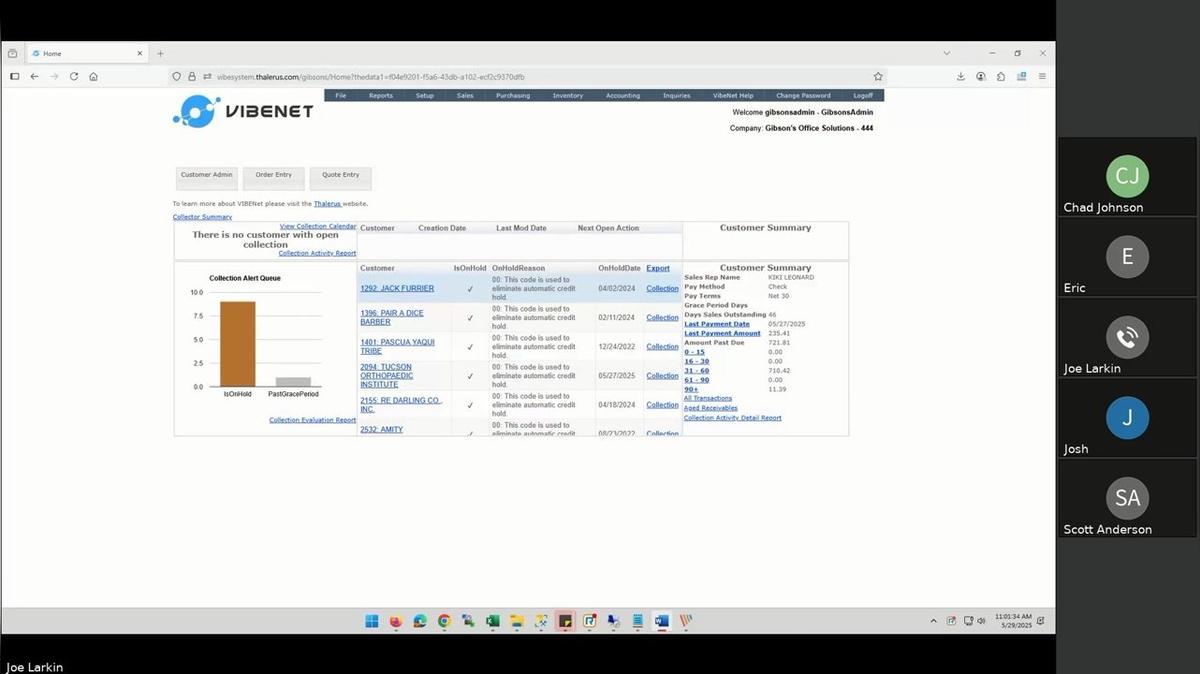This screenshot has height=674, width=1200.
Task: Click the Order Entry button
Action: (273, 176)
